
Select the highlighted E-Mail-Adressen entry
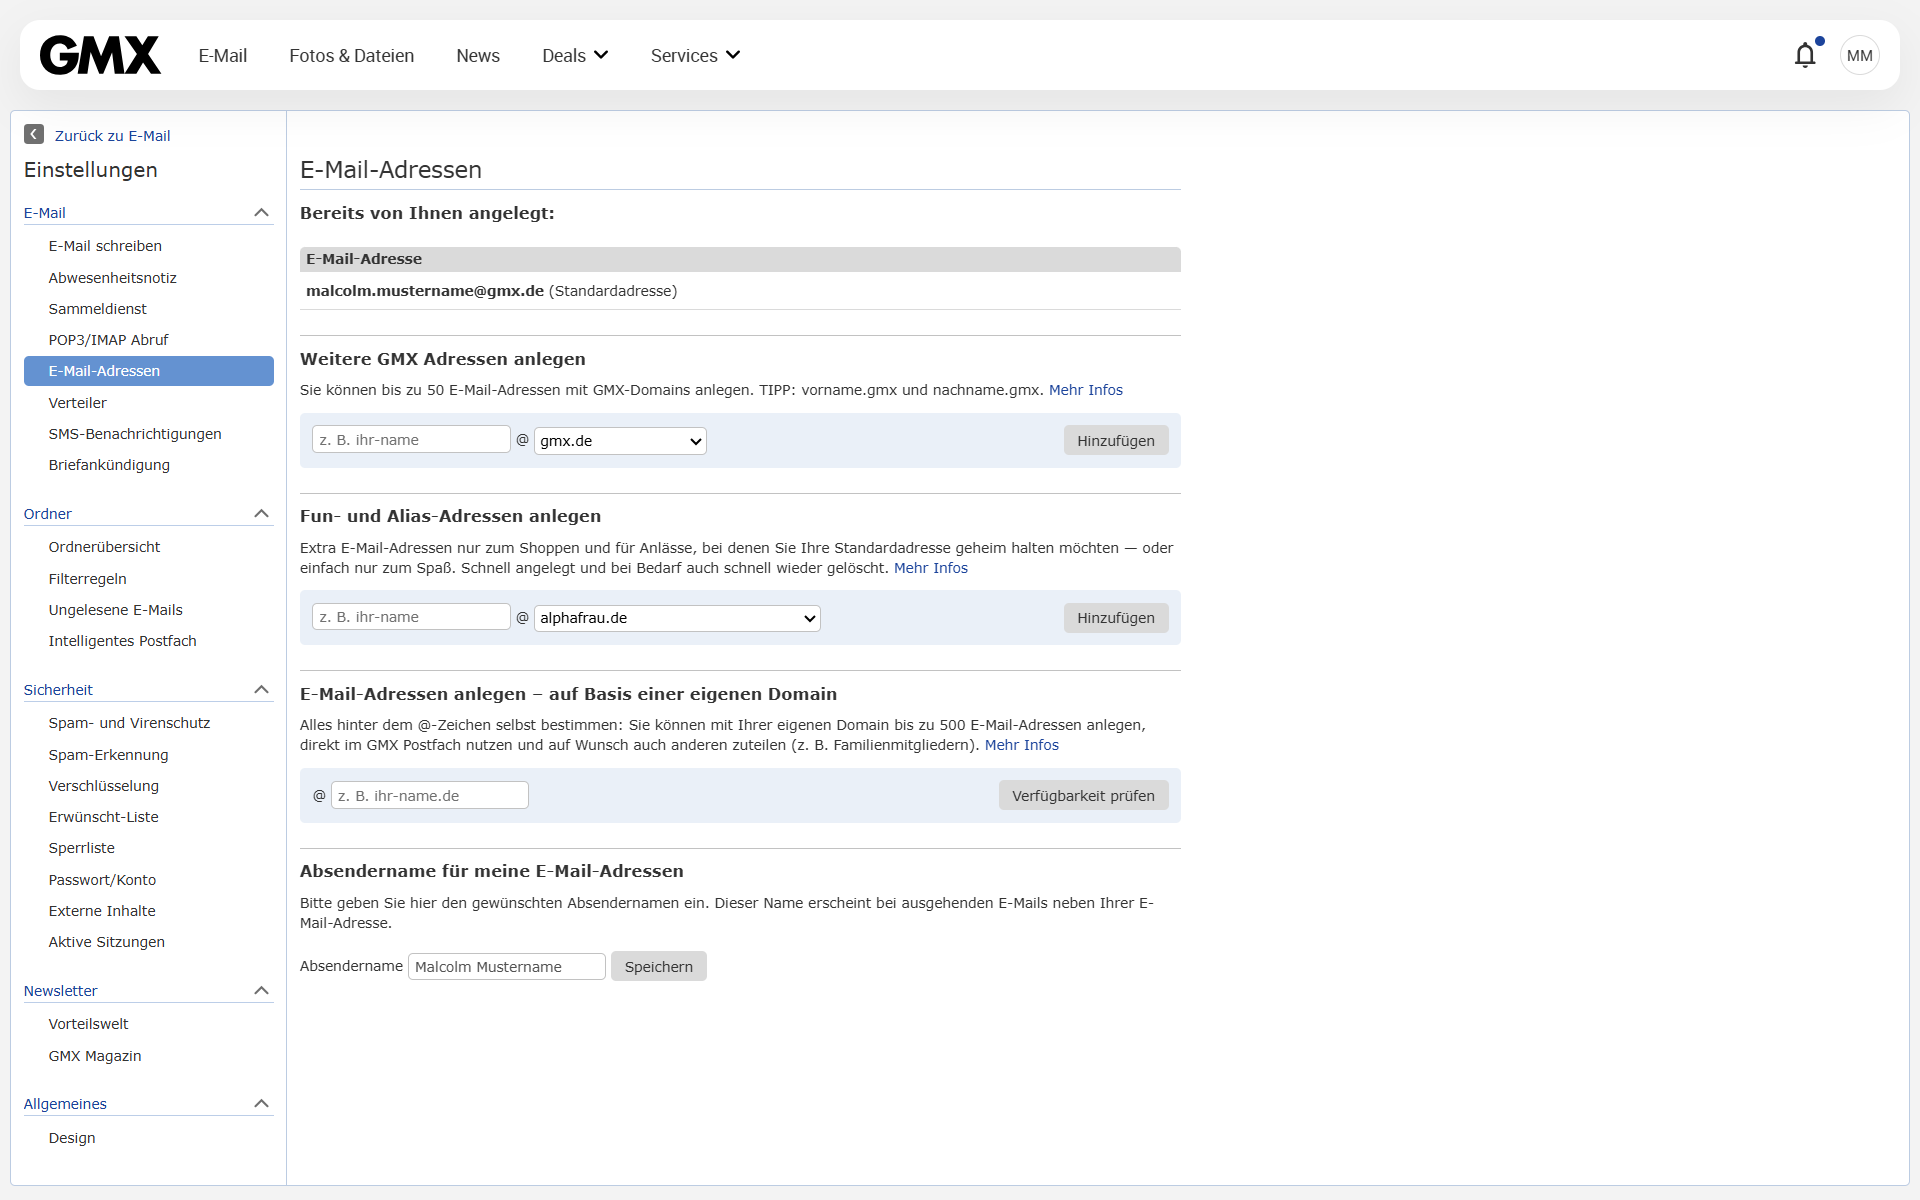(x=148, y=370)
